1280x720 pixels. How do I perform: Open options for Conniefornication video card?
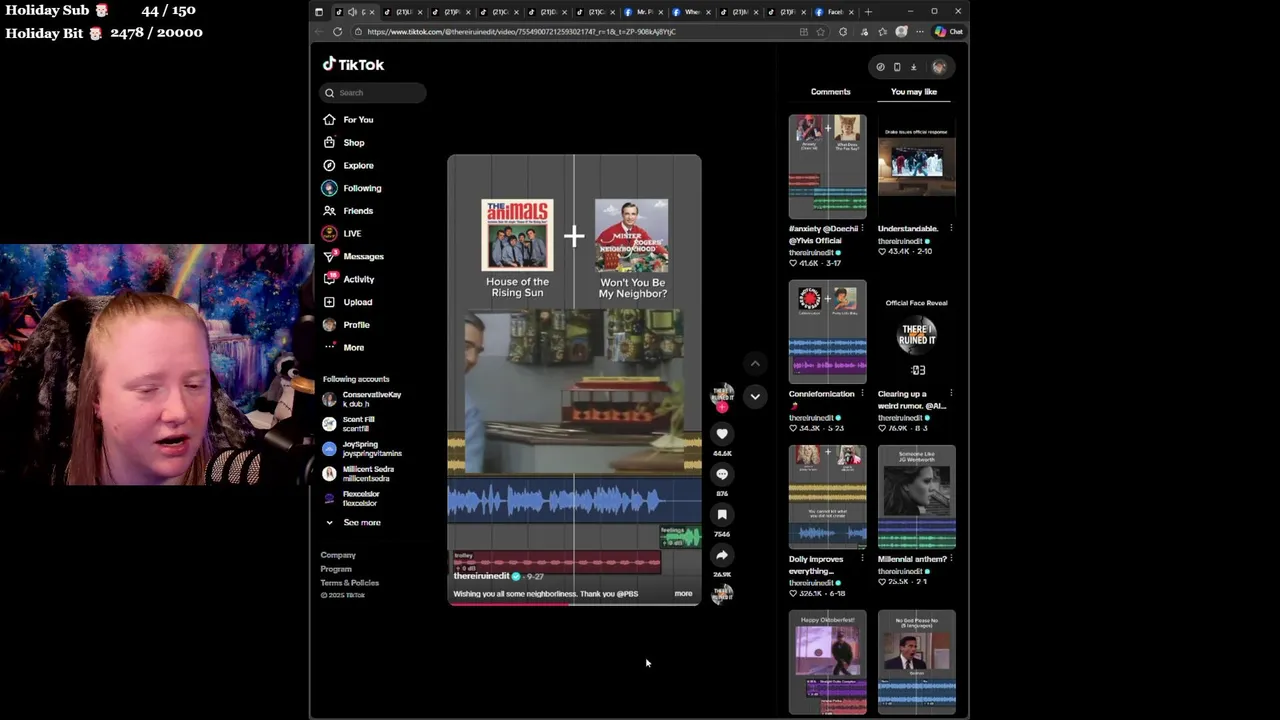(x=862, y=394)
